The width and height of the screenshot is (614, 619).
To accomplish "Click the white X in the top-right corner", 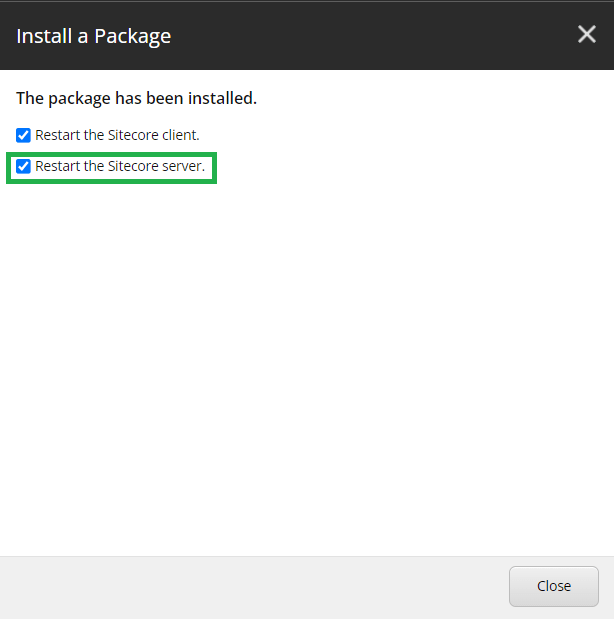I will pyautogui.click(x=587, y=35).
